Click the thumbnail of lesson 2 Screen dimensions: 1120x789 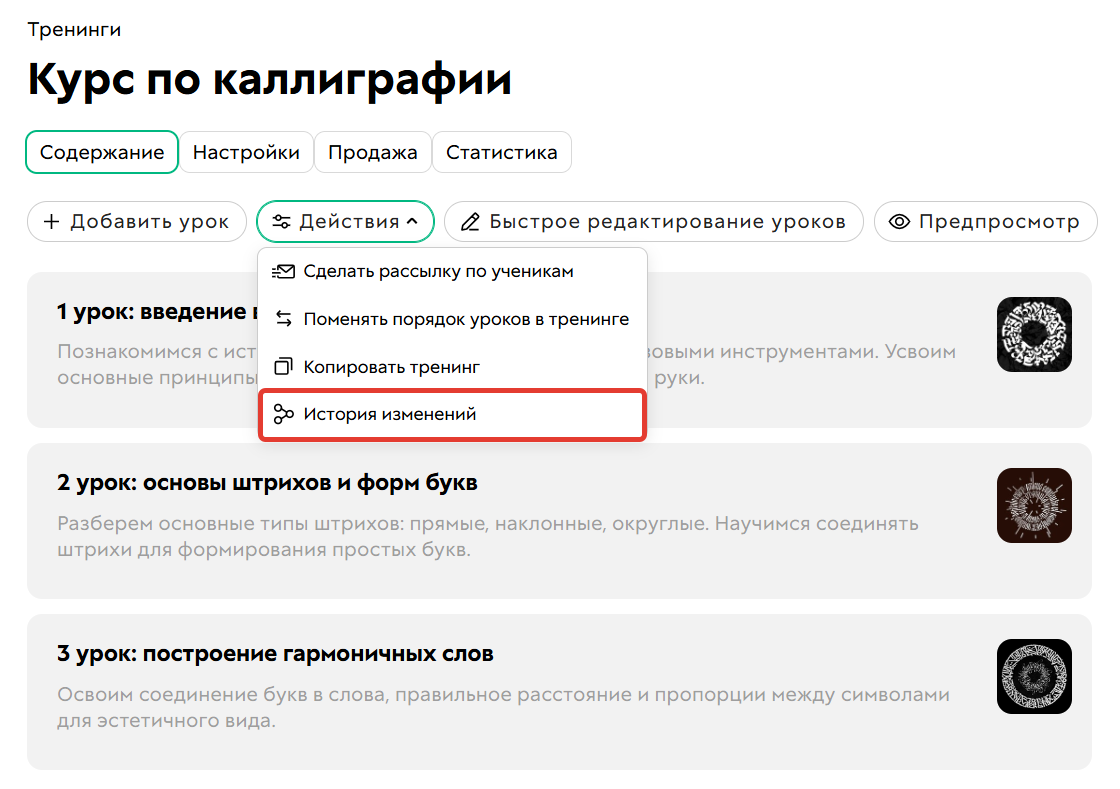tap(1034, 505)
